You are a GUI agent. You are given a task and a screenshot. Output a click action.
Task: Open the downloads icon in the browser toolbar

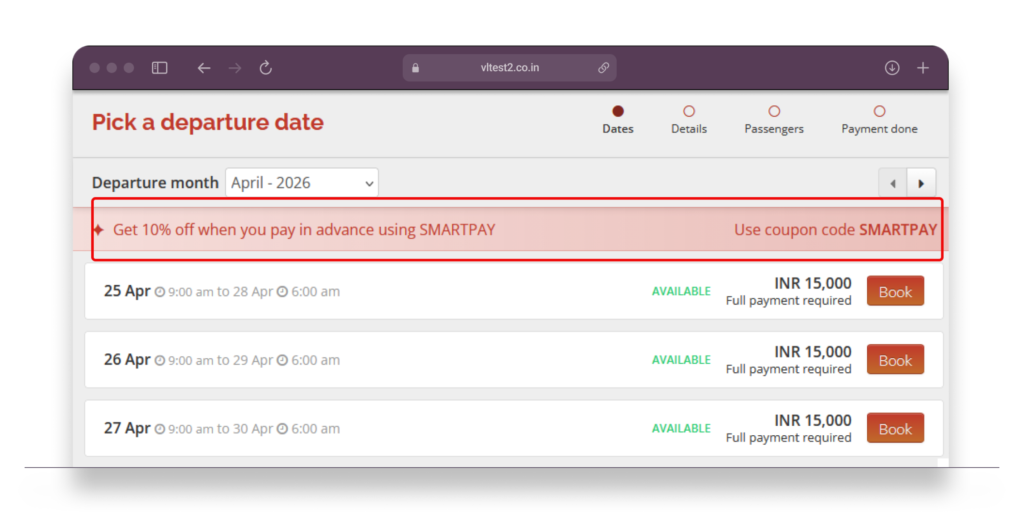(x=892, y=68)
